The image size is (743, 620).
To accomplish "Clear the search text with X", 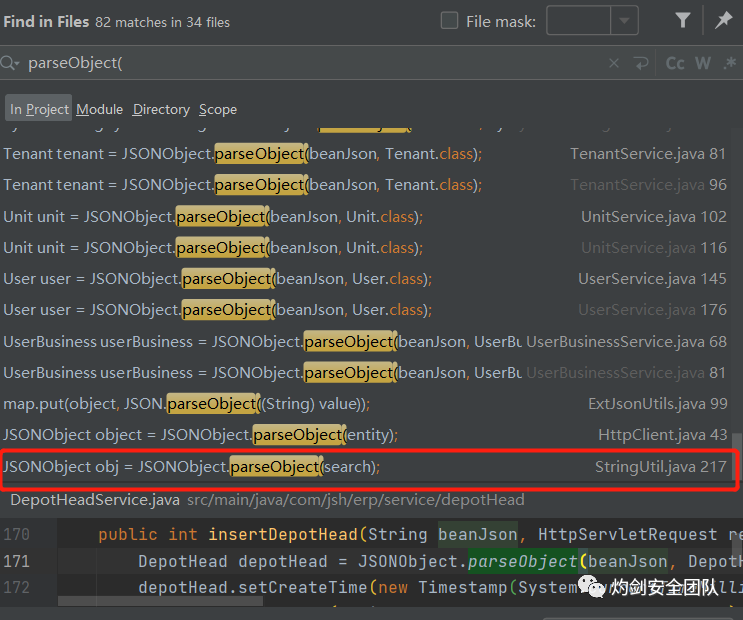I will point(614,63).
